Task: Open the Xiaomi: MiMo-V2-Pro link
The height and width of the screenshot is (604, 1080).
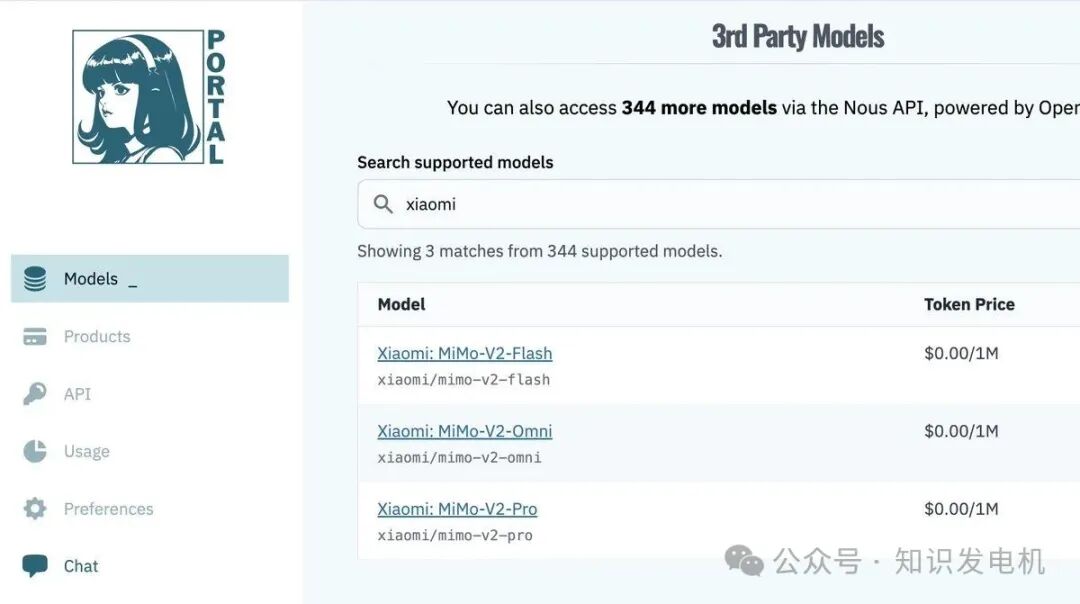Action: coord(457,509)
